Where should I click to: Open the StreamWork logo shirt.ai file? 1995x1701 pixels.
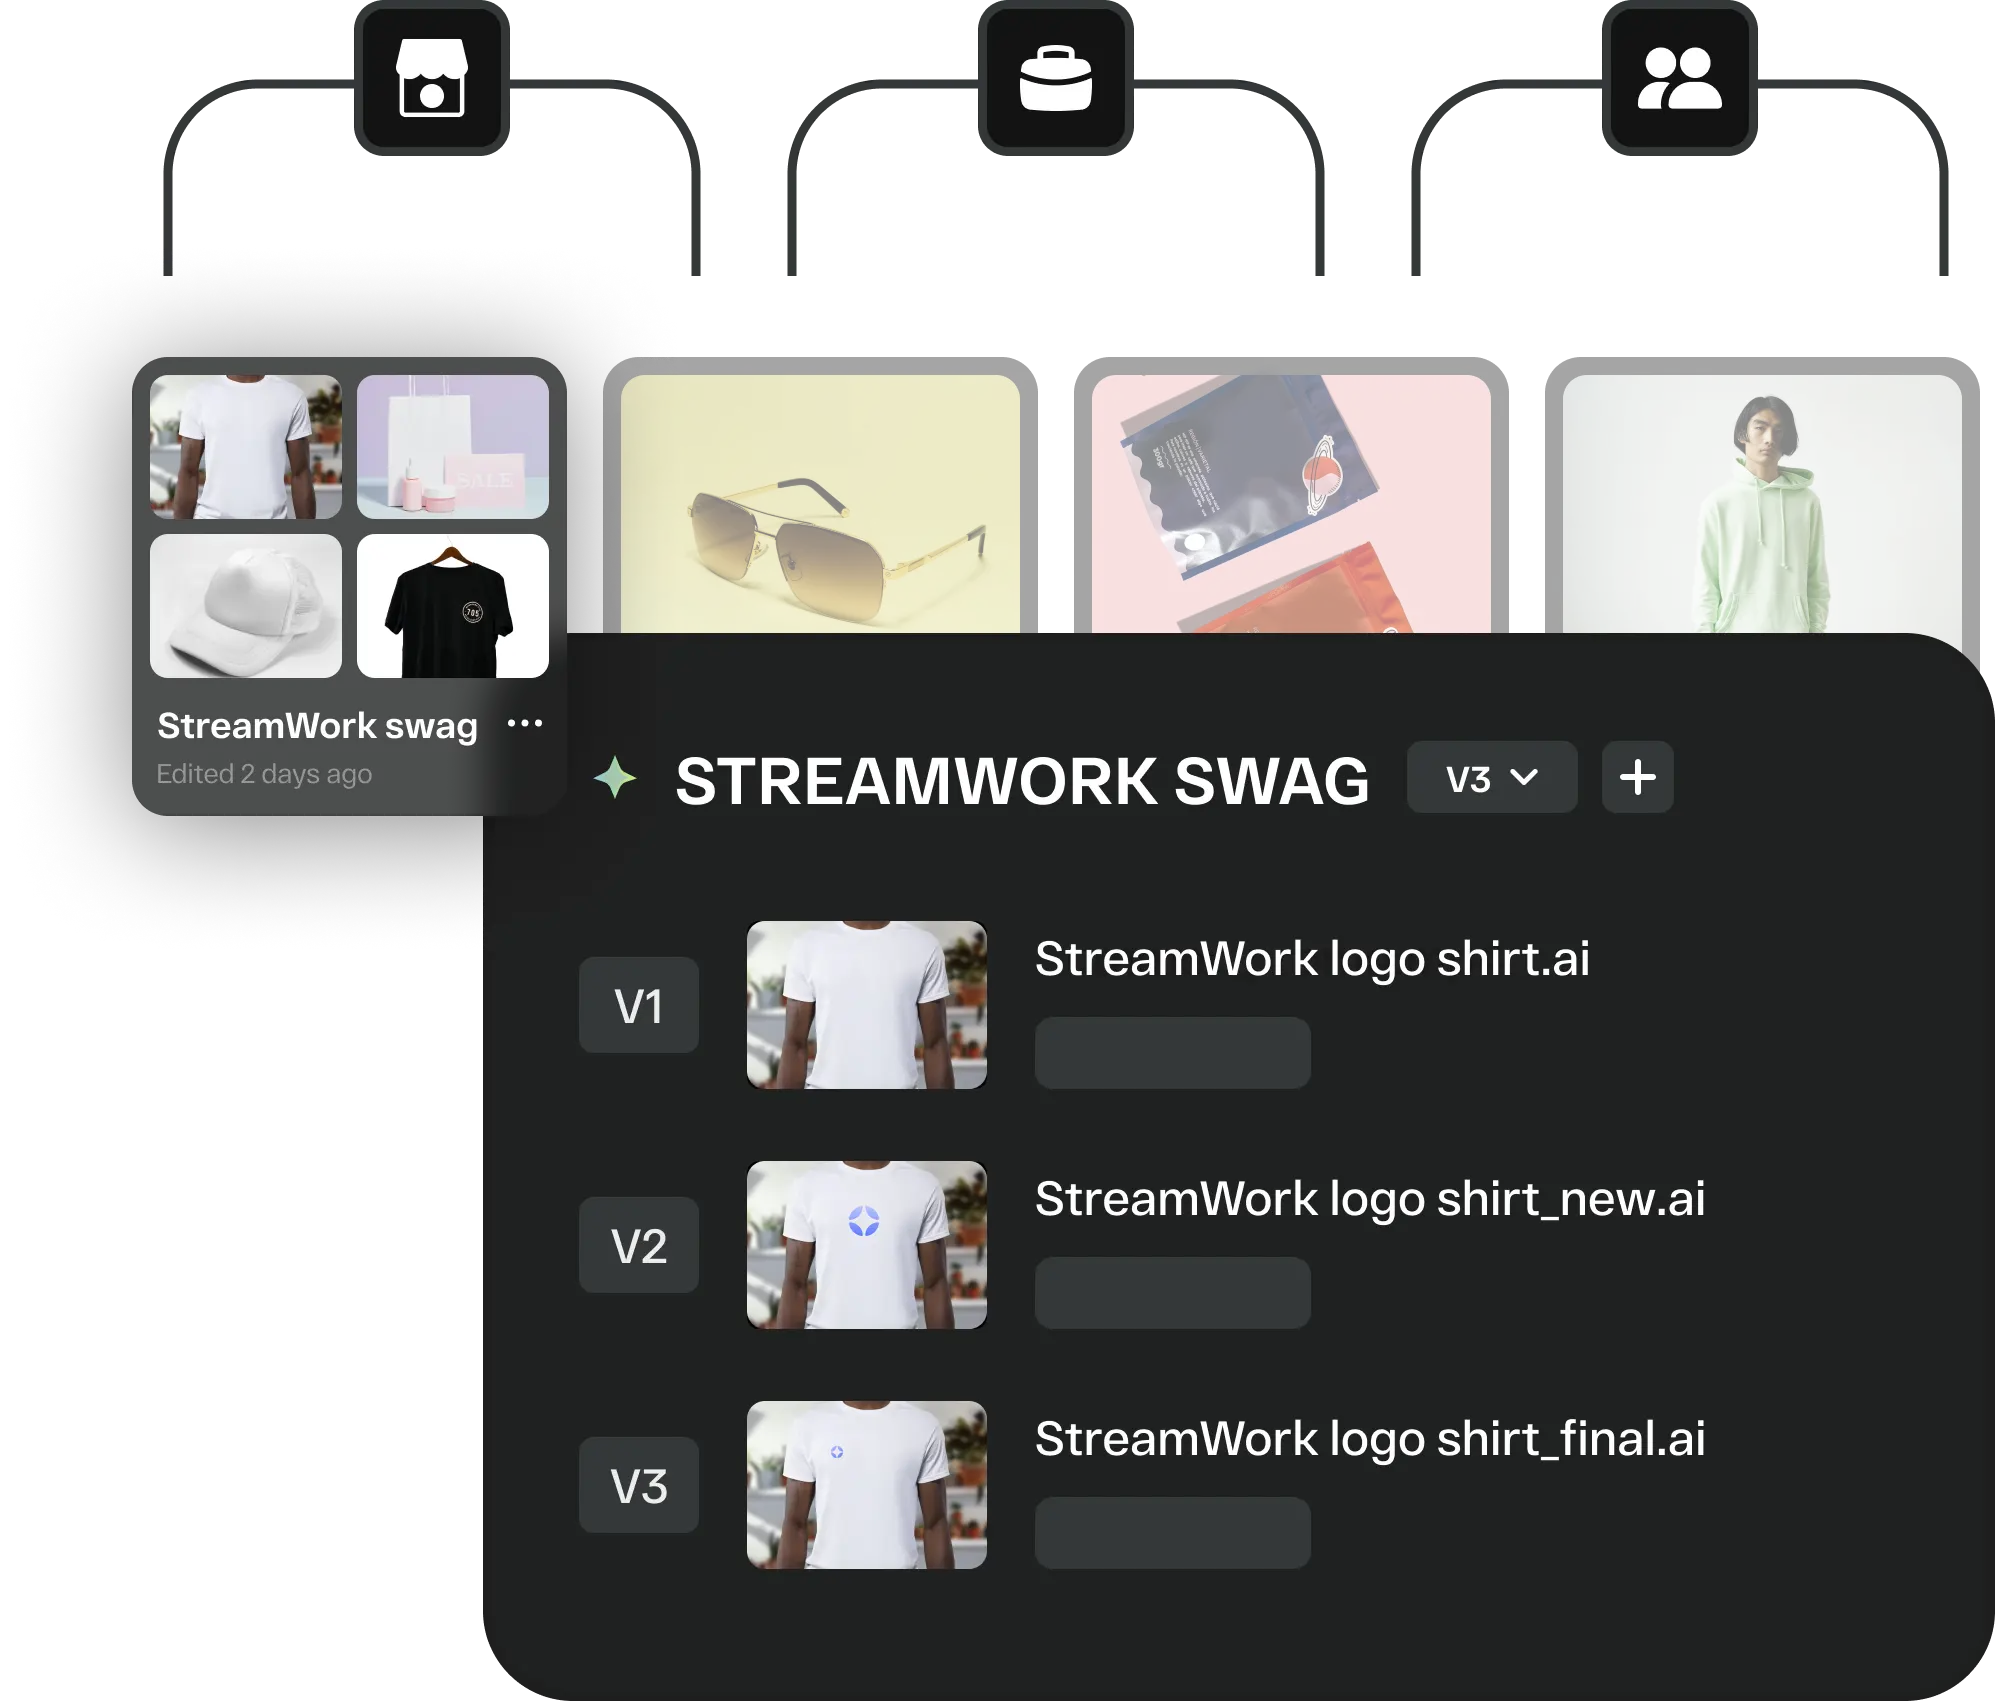click(x=1314, y=957)
